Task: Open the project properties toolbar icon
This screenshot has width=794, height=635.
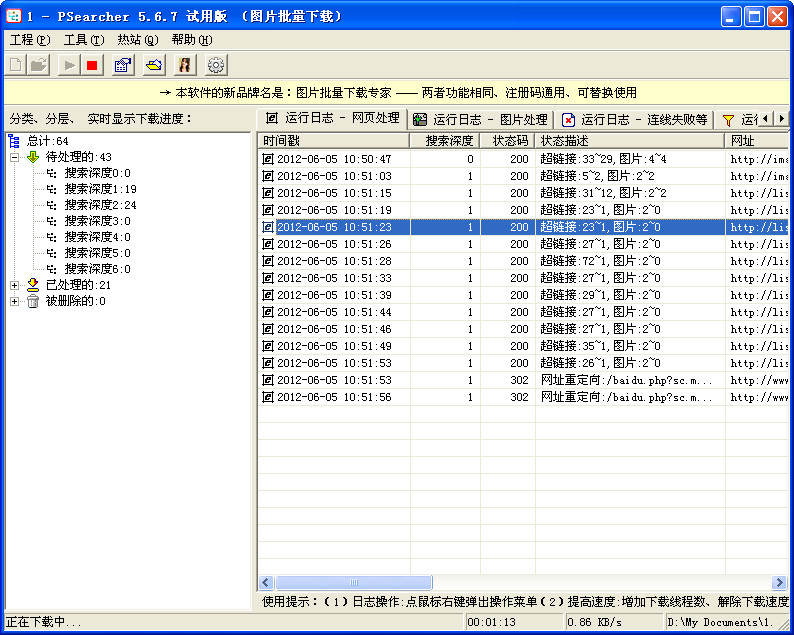Action: coord(123,65)
